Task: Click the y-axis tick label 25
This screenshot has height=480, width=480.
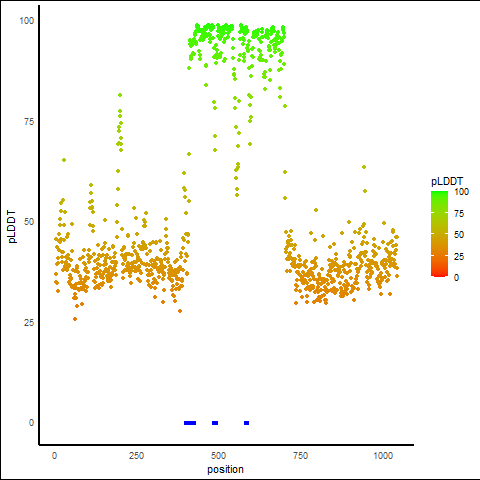Action: [29, 323]
